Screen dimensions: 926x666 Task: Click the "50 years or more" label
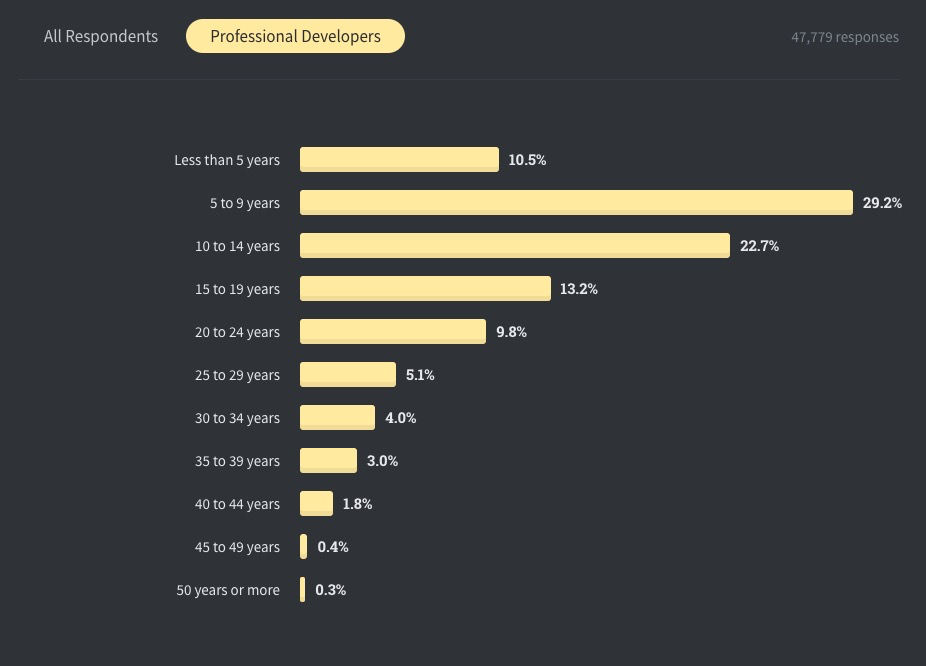[228, 590]
